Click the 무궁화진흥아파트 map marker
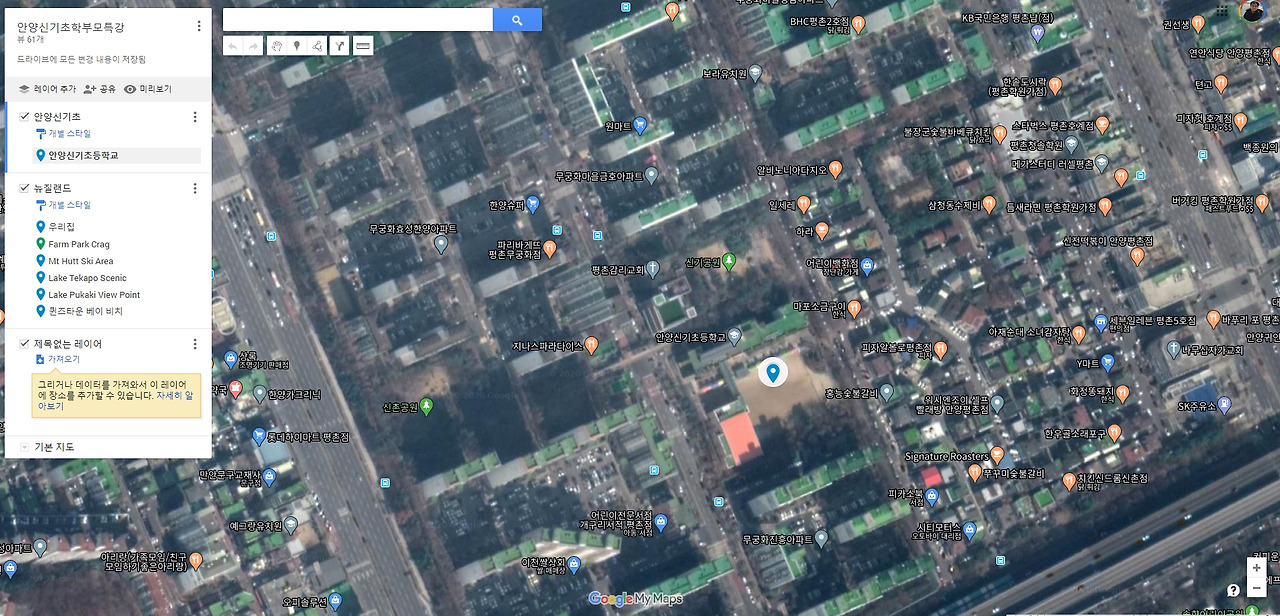 (x=821, y=539)
